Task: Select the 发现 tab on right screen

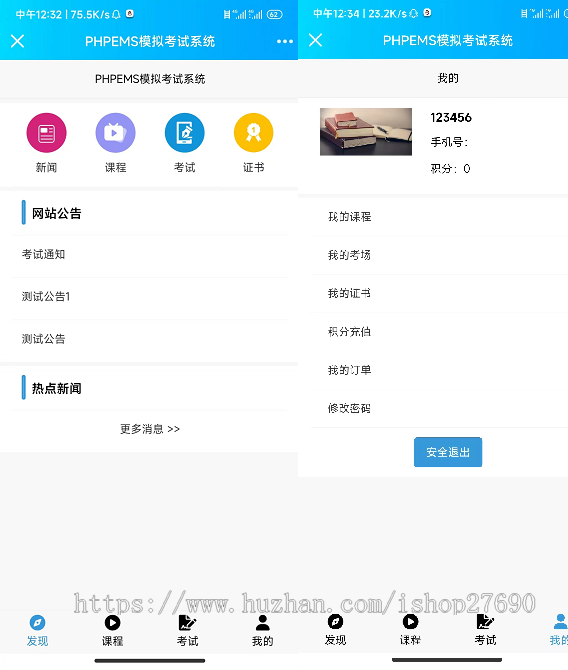Action: [335, 630]
